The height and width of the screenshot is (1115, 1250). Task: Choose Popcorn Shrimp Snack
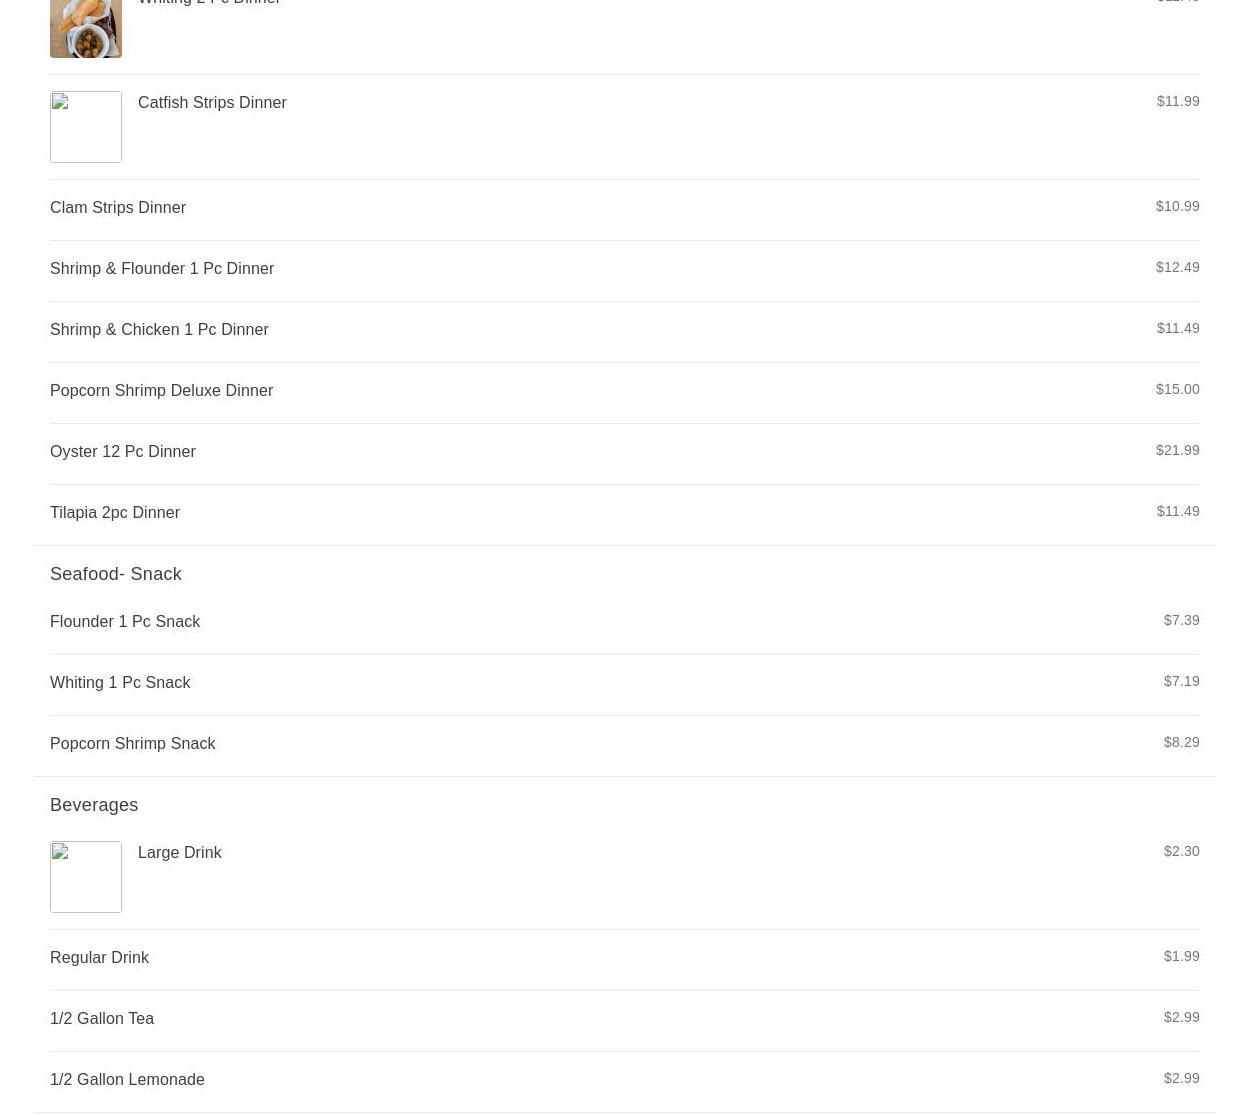pyautogui.click(x=624, y=746)
